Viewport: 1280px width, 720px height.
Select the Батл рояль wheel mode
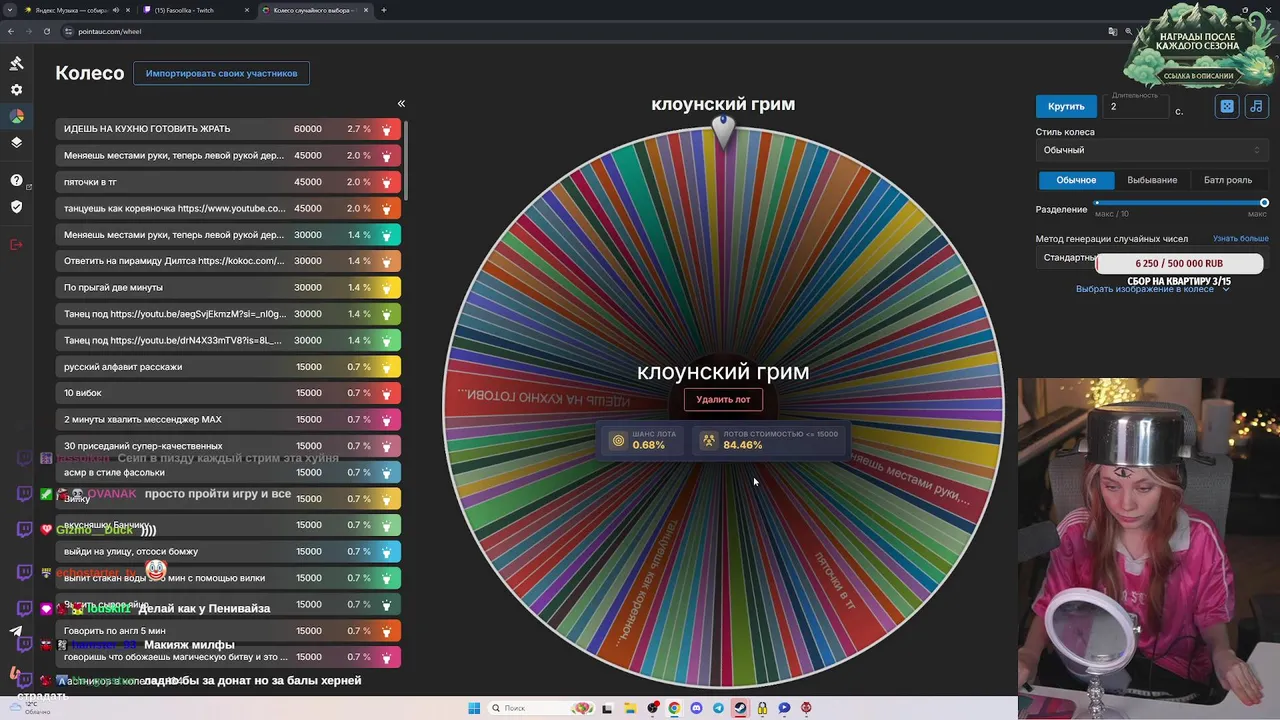click(x=1228, y=180)
